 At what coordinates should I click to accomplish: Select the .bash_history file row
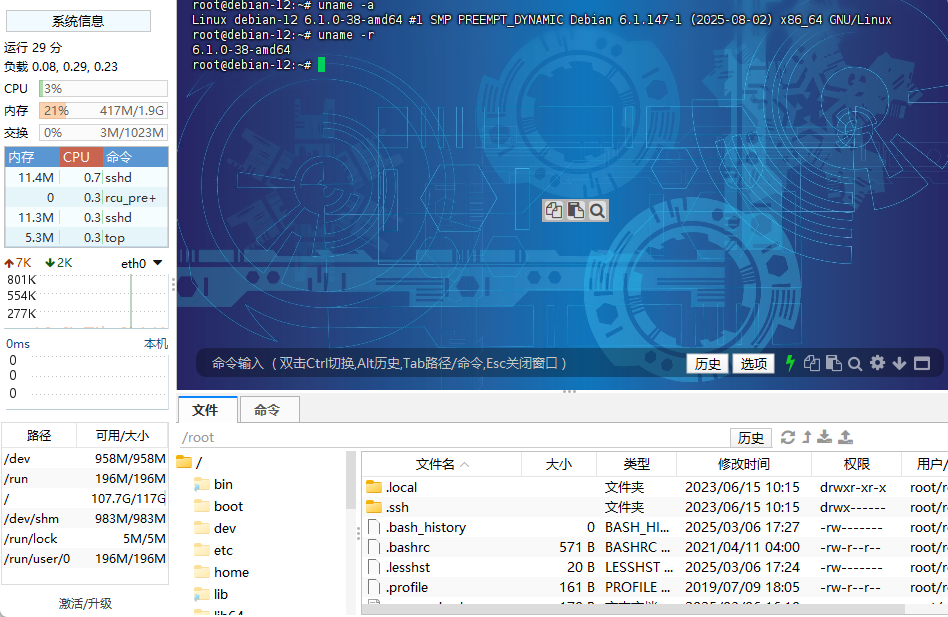click(655, 527)
